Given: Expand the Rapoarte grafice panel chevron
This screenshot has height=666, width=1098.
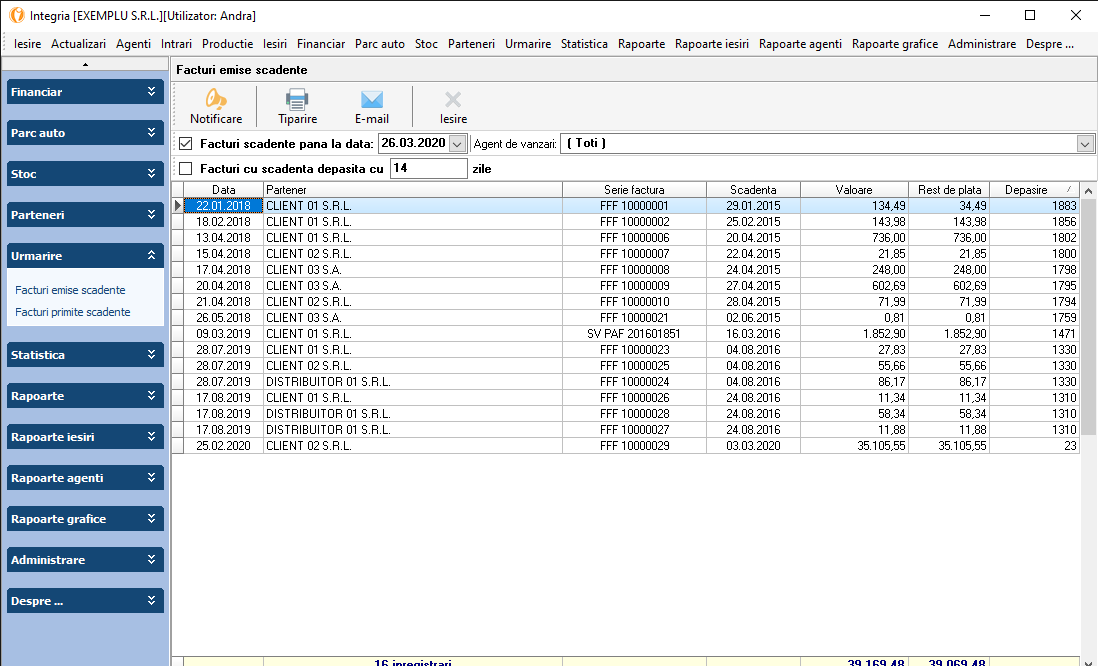Looking at the screenshot, I should [152, 519].
